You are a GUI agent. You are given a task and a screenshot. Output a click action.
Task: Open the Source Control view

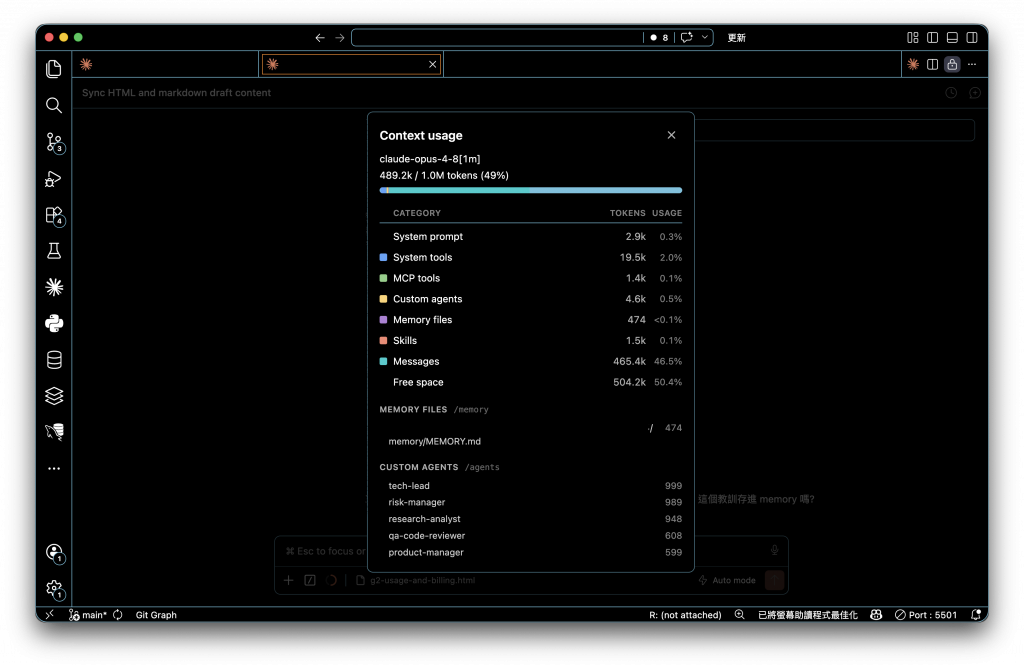54,142
